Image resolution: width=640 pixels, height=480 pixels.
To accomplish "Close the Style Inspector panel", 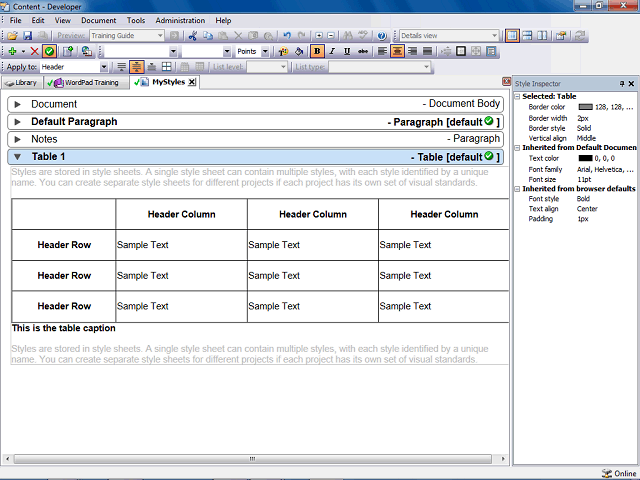I will pyautogui.click(x=631, y=84).
